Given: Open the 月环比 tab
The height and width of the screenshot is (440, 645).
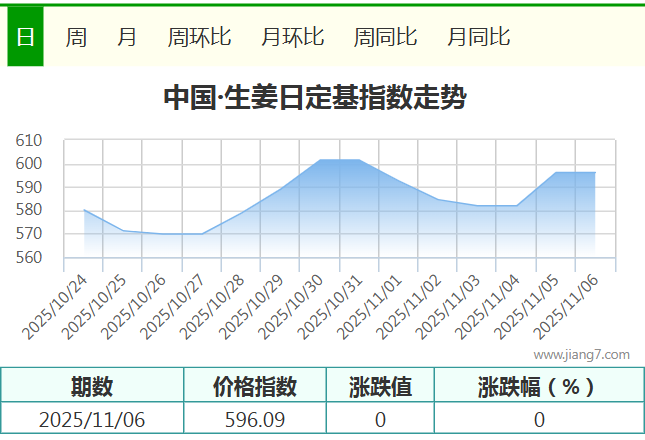Looking at the screenshot, I should [x=292, y=37].
